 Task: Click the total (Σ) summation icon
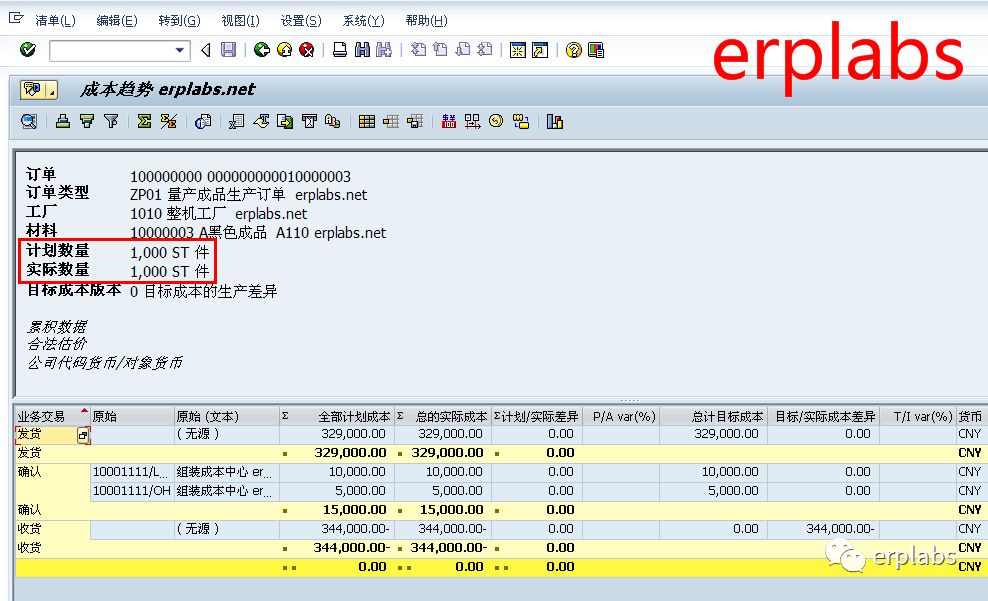[143, 121]
